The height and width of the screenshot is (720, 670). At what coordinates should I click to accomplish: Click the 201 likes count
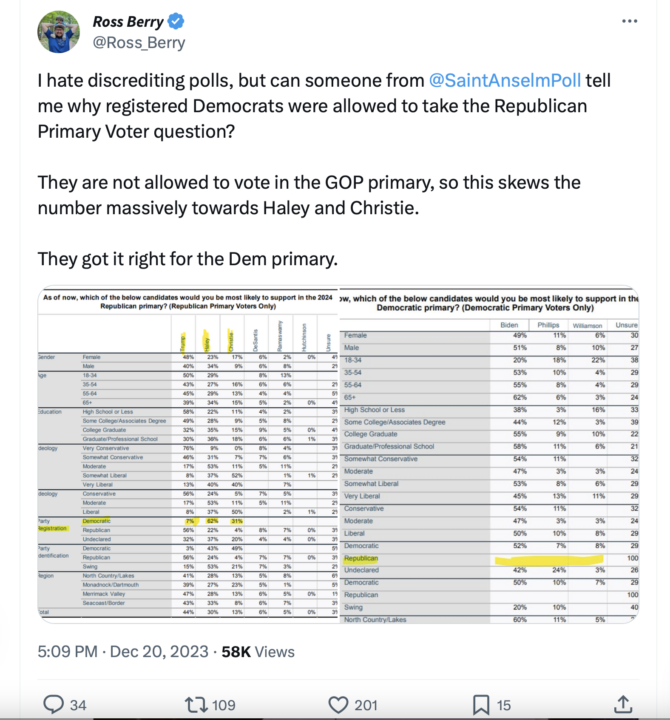(x=368, y=706)
